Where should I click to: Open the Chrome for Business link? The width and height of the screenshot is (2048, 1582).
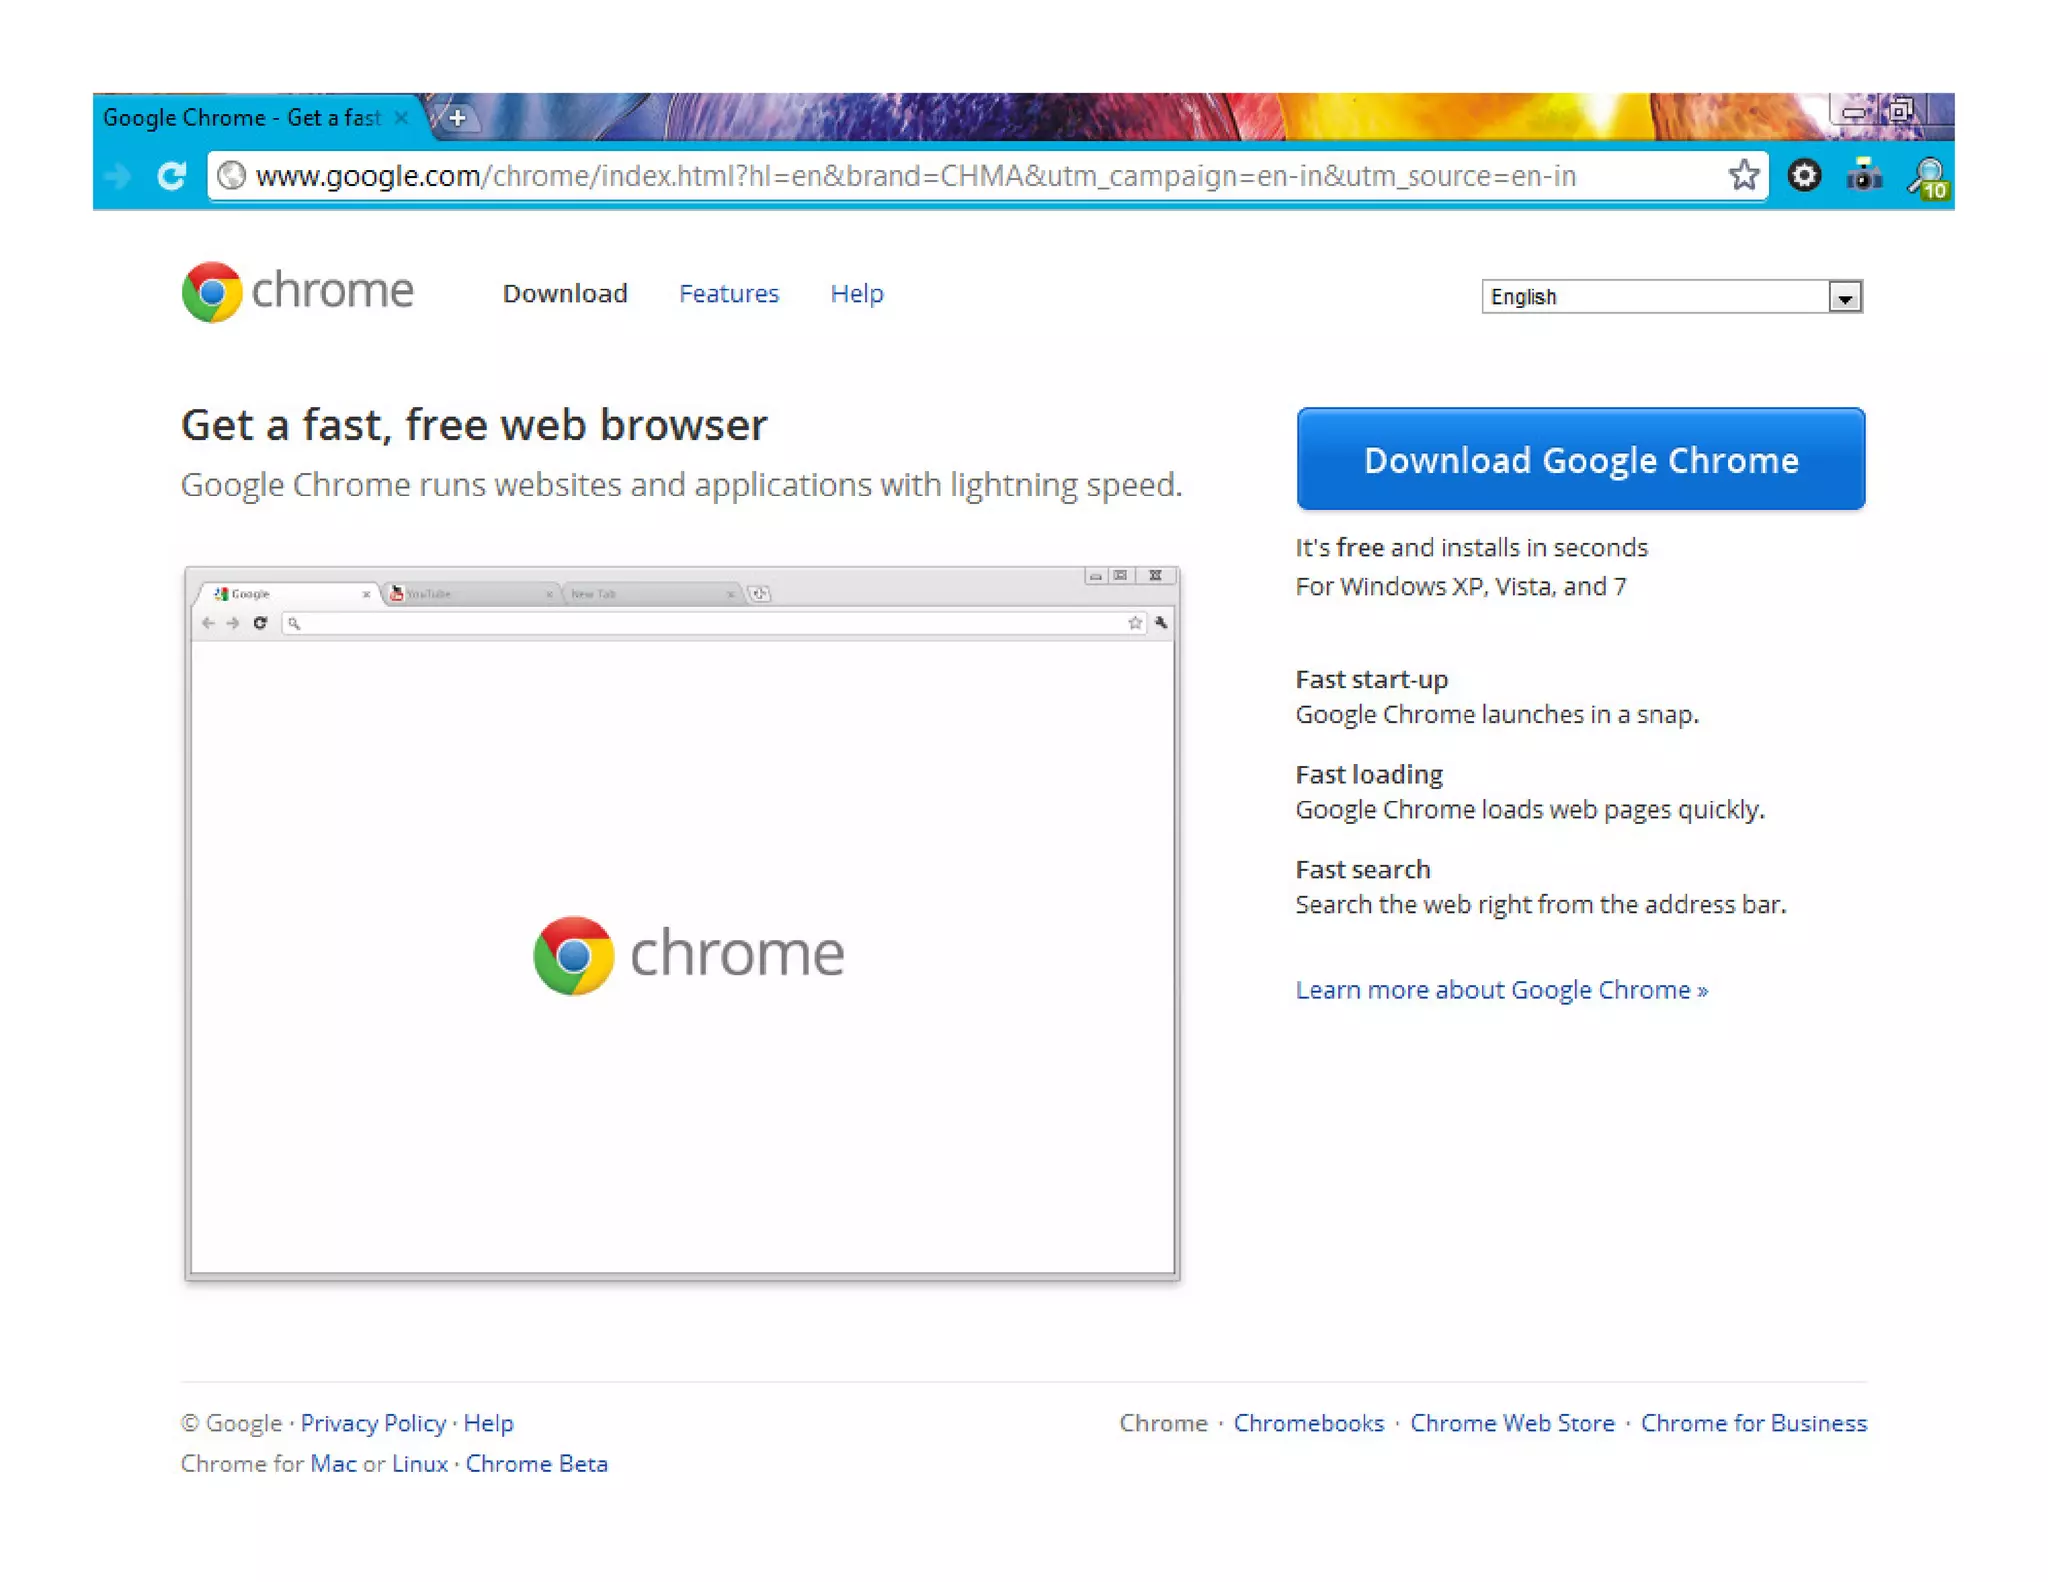pyautogui.click(x=1754, y=1423)
